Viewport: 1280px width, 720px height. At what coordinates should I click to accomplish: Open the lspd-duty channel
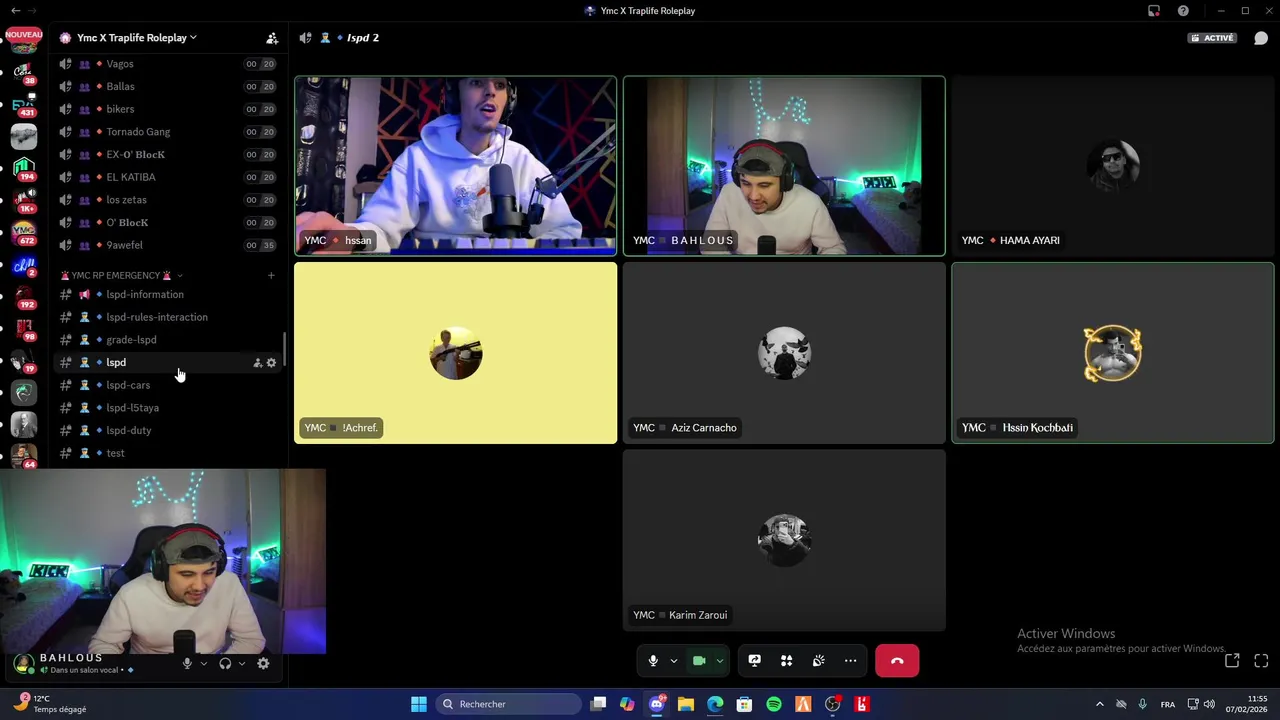click(168, 431)
